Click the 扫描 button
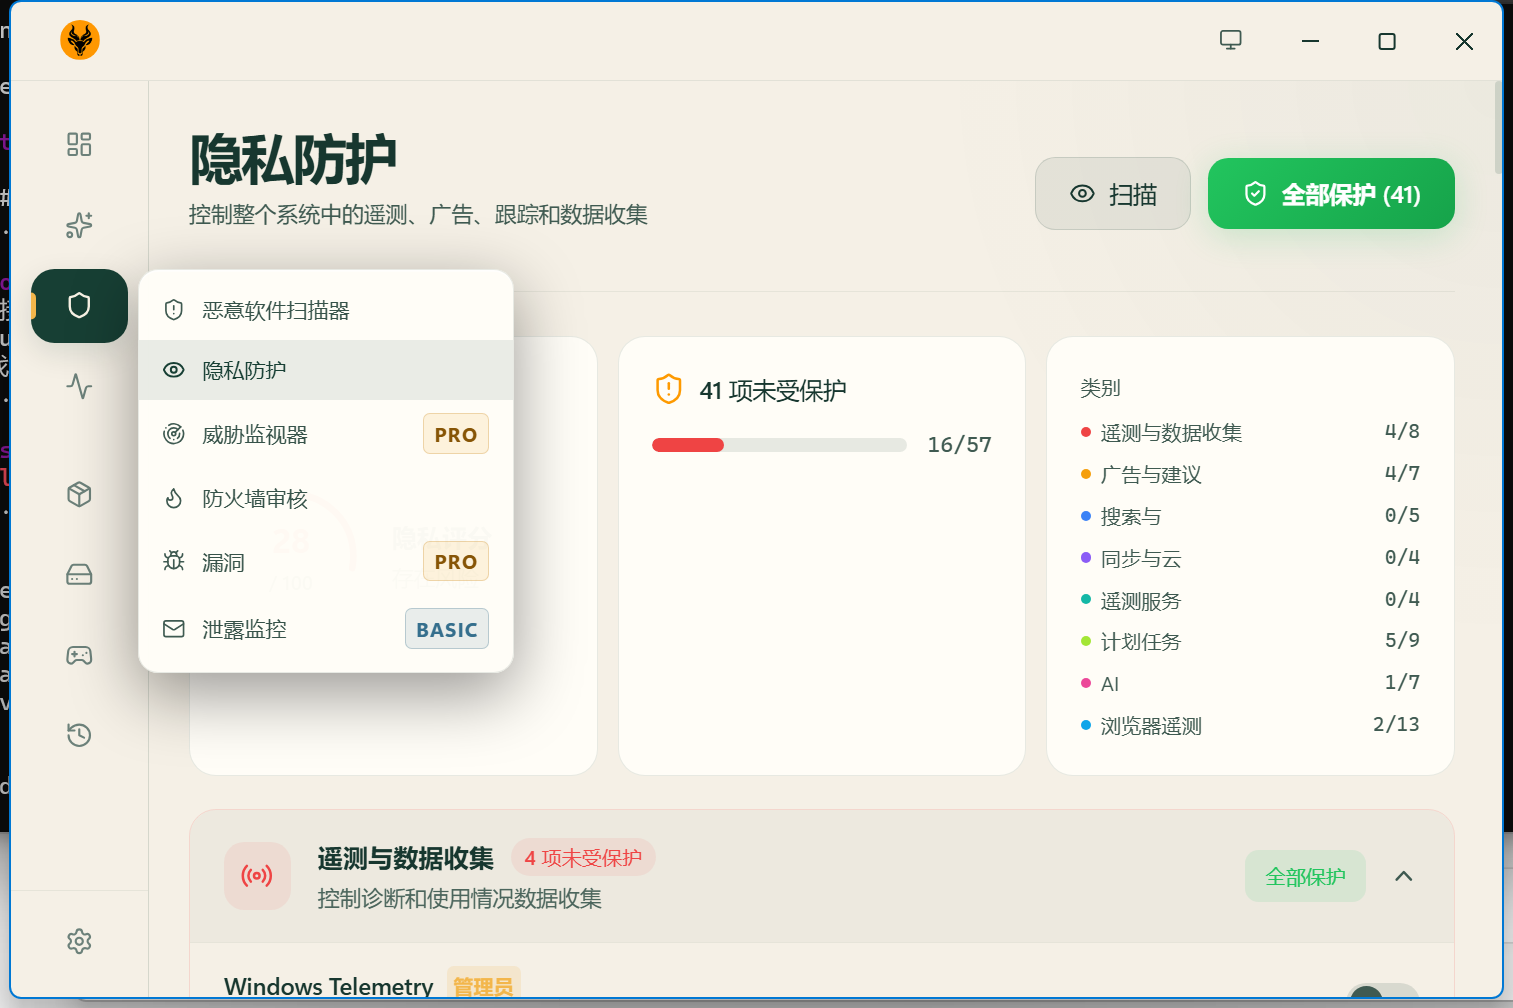The image size is (1513, 1008). pyautogui.click(x=1113, y=194)
